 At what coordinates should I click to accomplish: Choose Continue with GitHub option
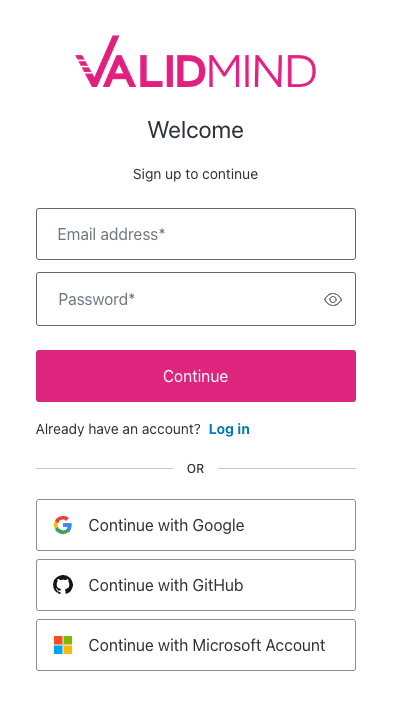click(196, 585)
